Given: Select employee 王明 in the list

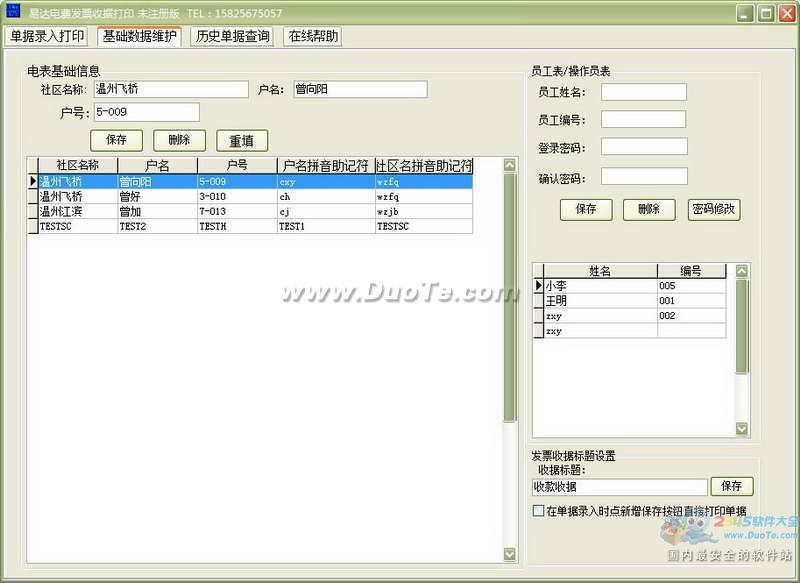Looking at the screenshot, I should (x=600, y=301).
